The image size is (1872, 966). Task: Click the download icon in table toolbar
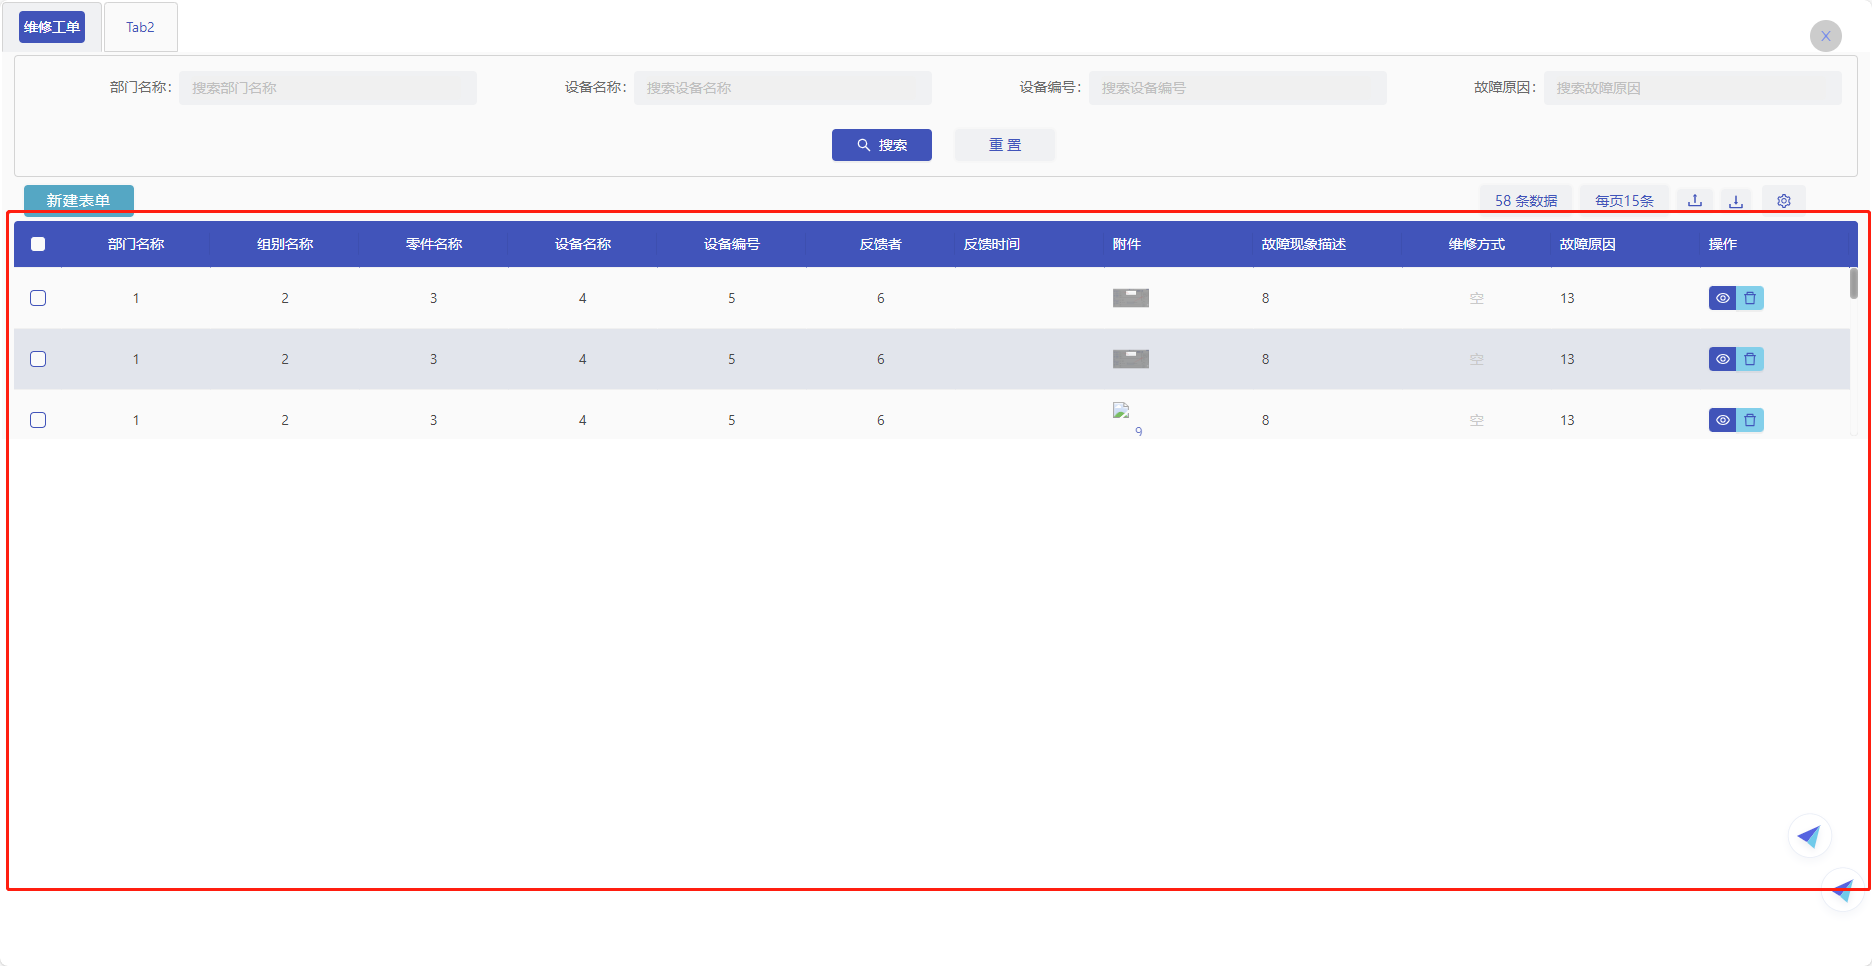[x=1736, y=200]
